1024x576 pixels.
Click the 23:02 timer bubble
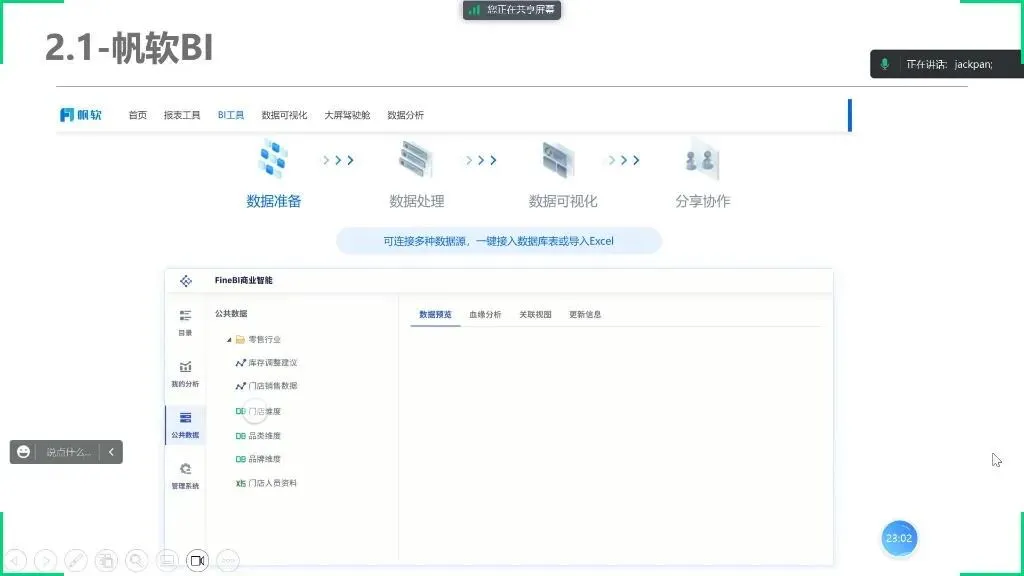click(x=899, y=538)
